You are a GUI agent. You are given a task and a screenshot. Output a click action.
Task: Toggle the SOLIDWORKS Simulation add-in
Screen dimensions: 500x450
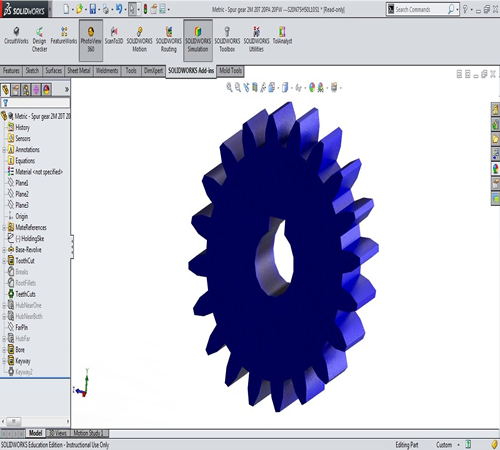[x=198, y=40]
